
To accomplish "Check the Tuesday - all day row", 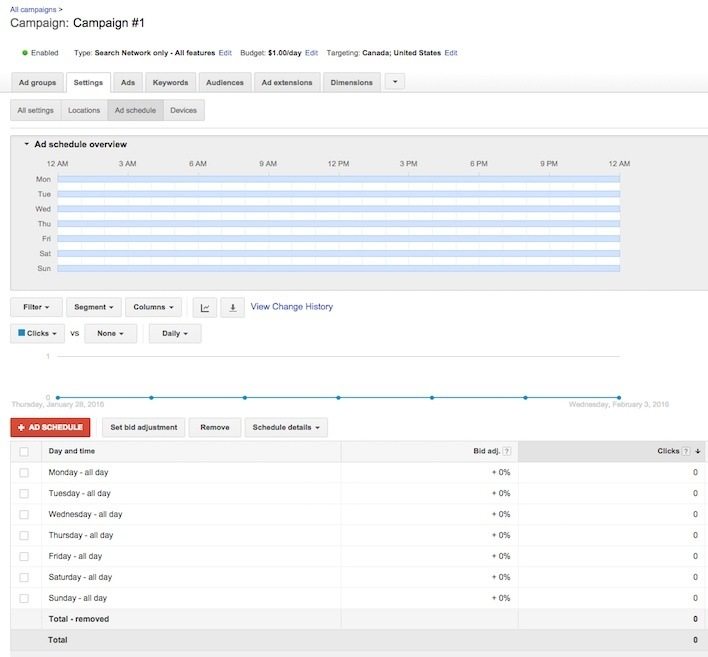I will 24,494.
